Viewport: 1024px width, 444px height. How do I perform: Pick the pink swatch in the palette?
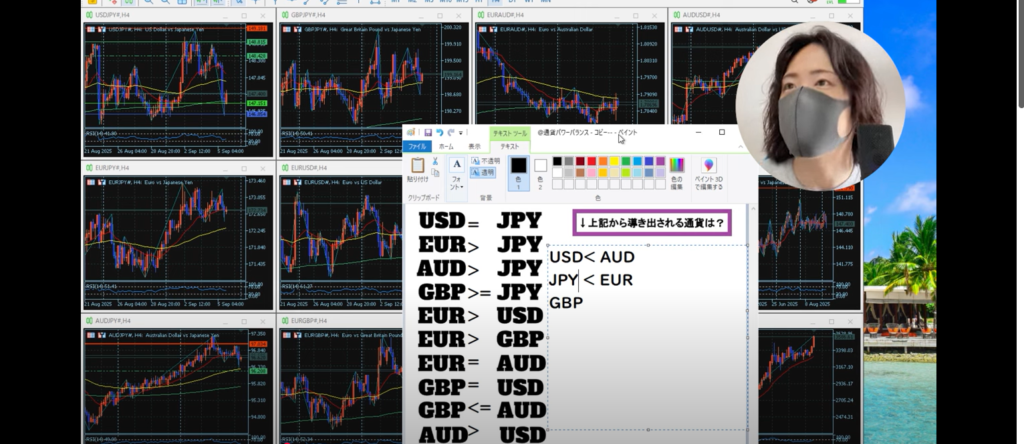tap(592, 172)
